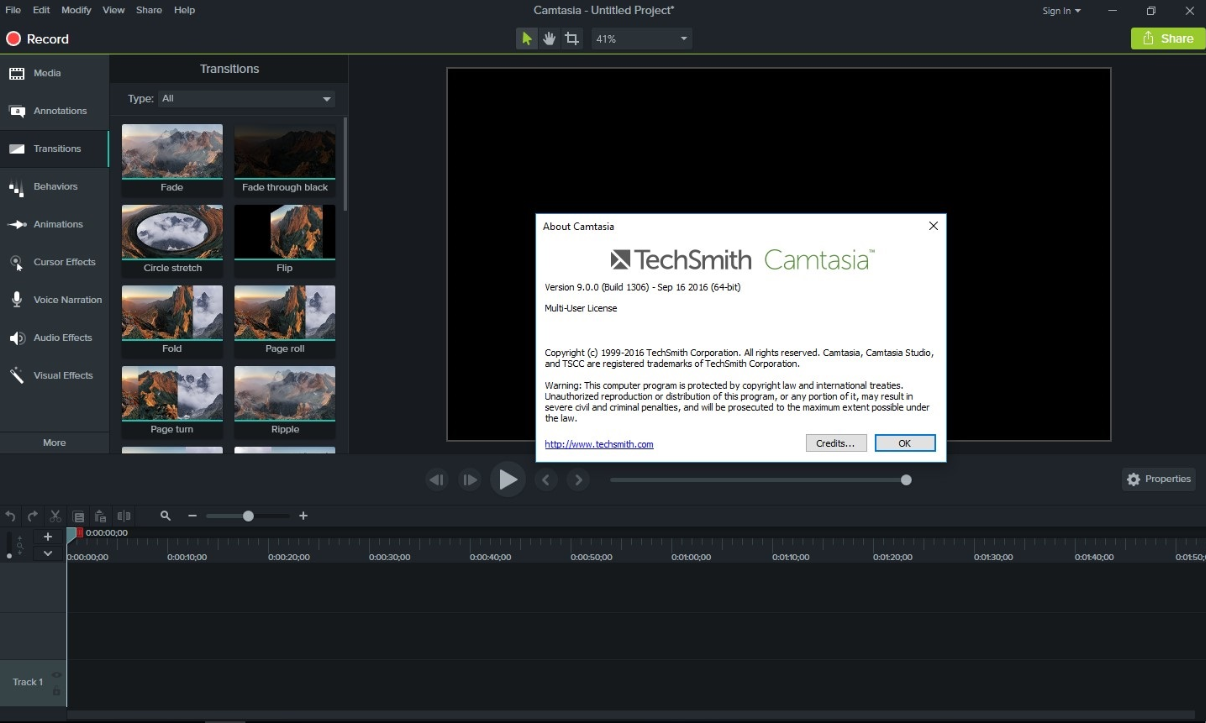Open the Help menu

tap(184, 10)
